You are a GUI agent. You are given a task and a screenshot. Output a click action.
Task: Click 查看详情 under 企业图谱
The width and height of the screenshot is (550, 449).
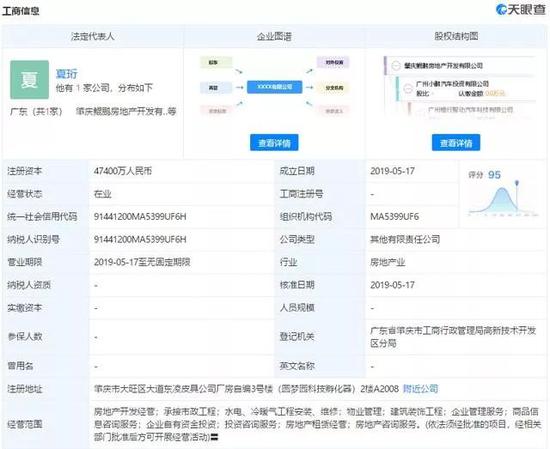[x=274, y=143]
